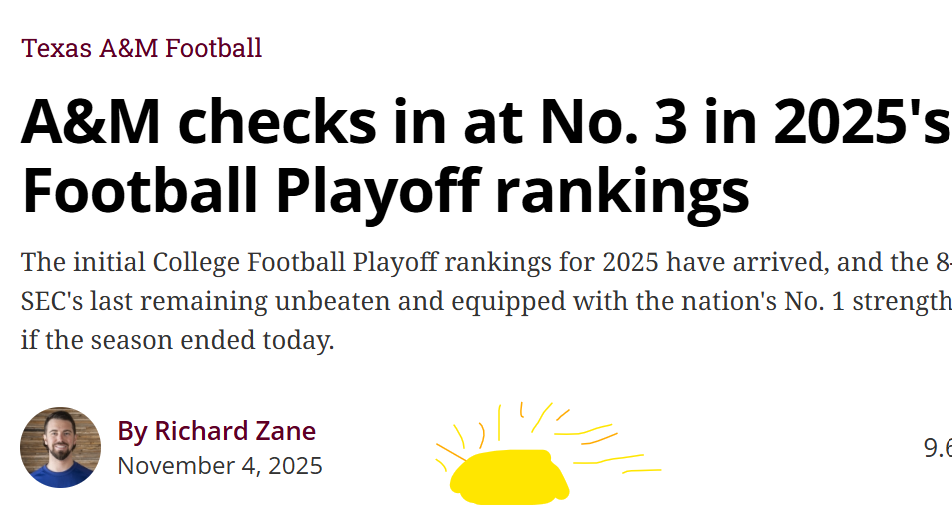Click the November 4, 2025 publish date

tap(220, 465)
